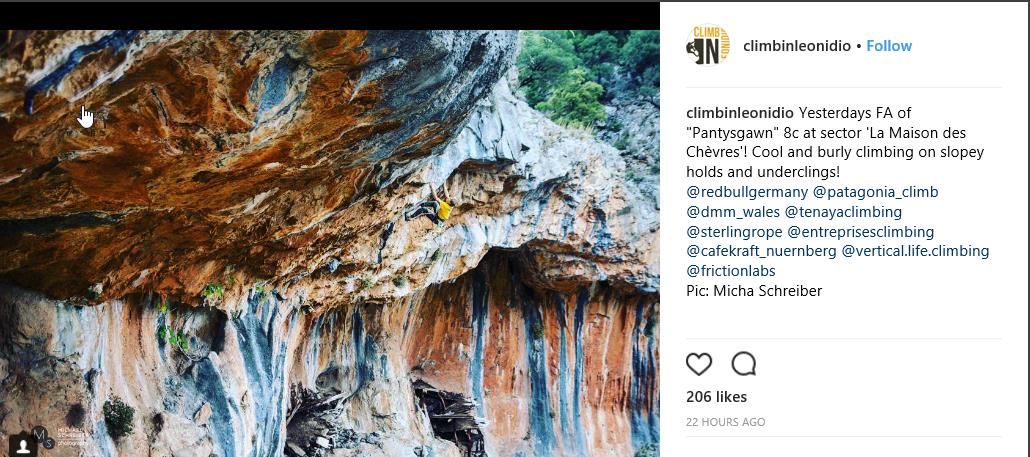Like the post with the heart icon
Image resolution: width=1030 pixels, height=457 pixels.
[699, 364]
